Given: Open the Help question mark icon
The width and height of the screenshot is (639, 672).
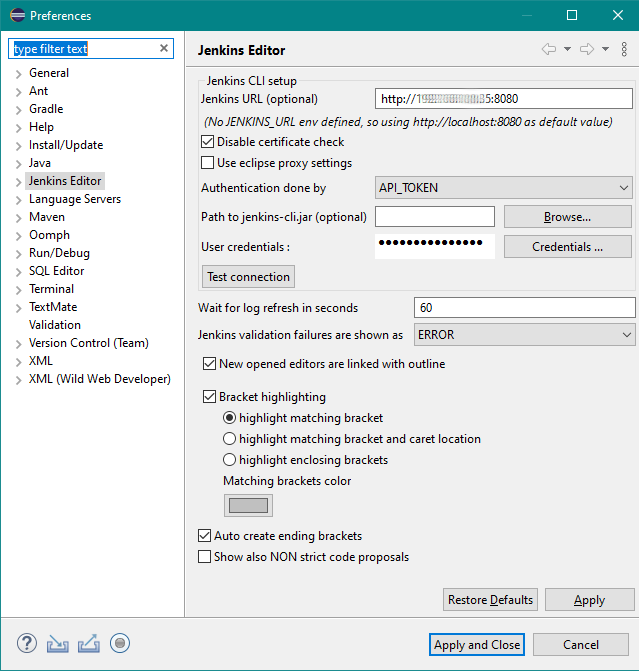Looking at the screenshot, I should coord(27,643).
